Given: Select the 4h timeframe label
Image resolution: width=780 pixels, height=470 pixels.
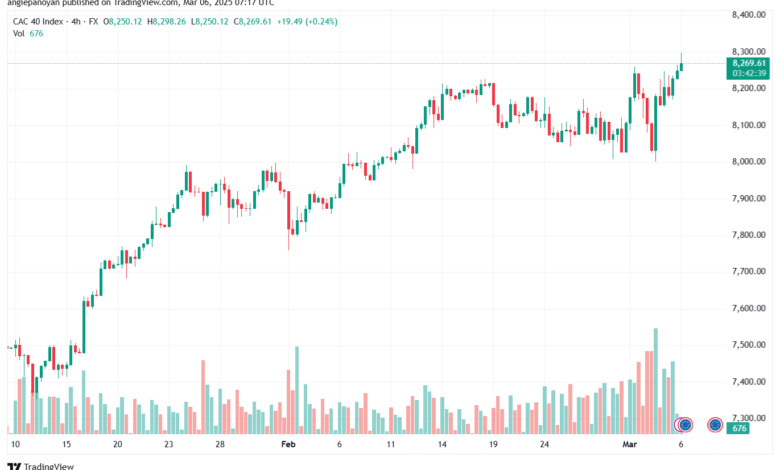Looking at the screenshot, I should (76, 21).
